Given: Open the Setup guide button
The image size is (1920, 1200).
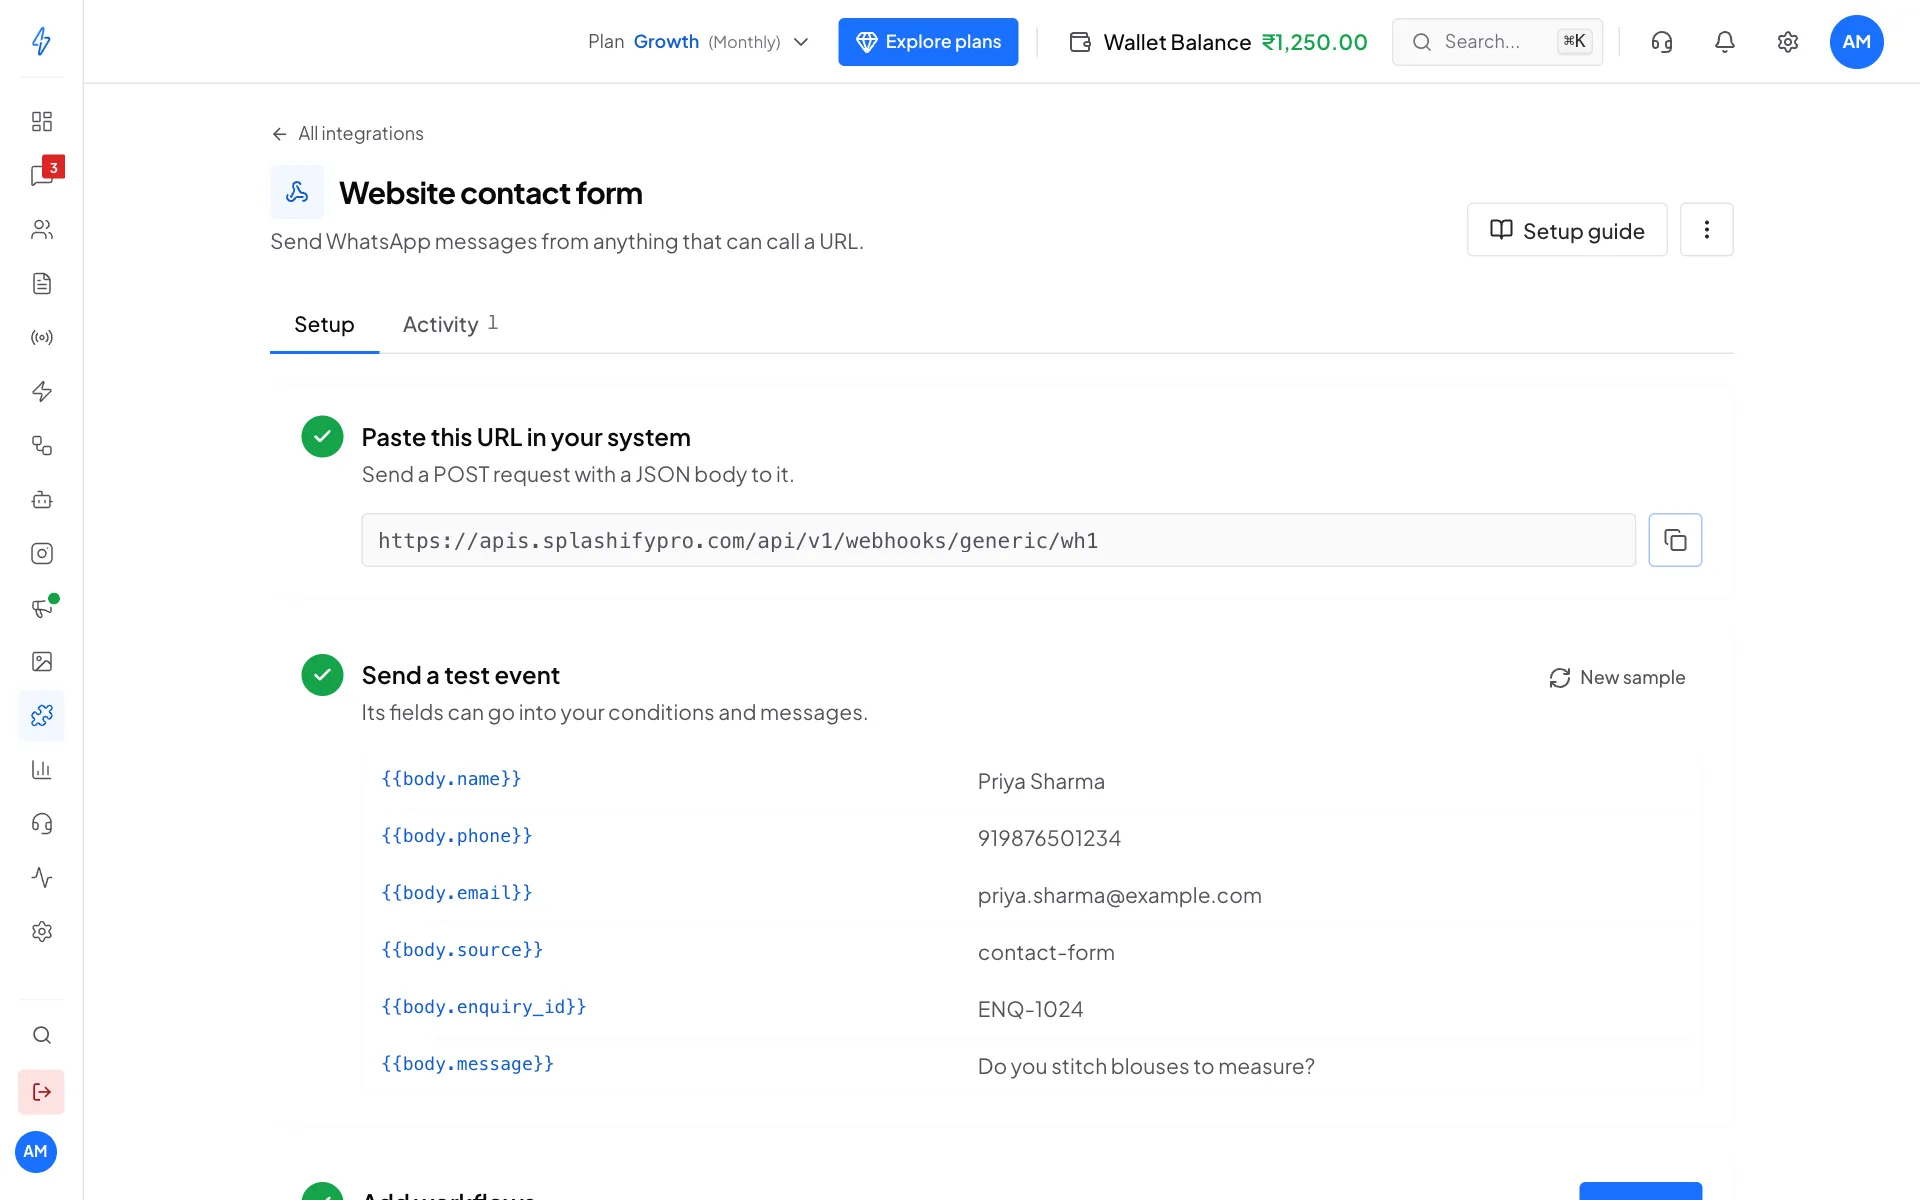Looking at the screenshot, I should [1567, 230].
